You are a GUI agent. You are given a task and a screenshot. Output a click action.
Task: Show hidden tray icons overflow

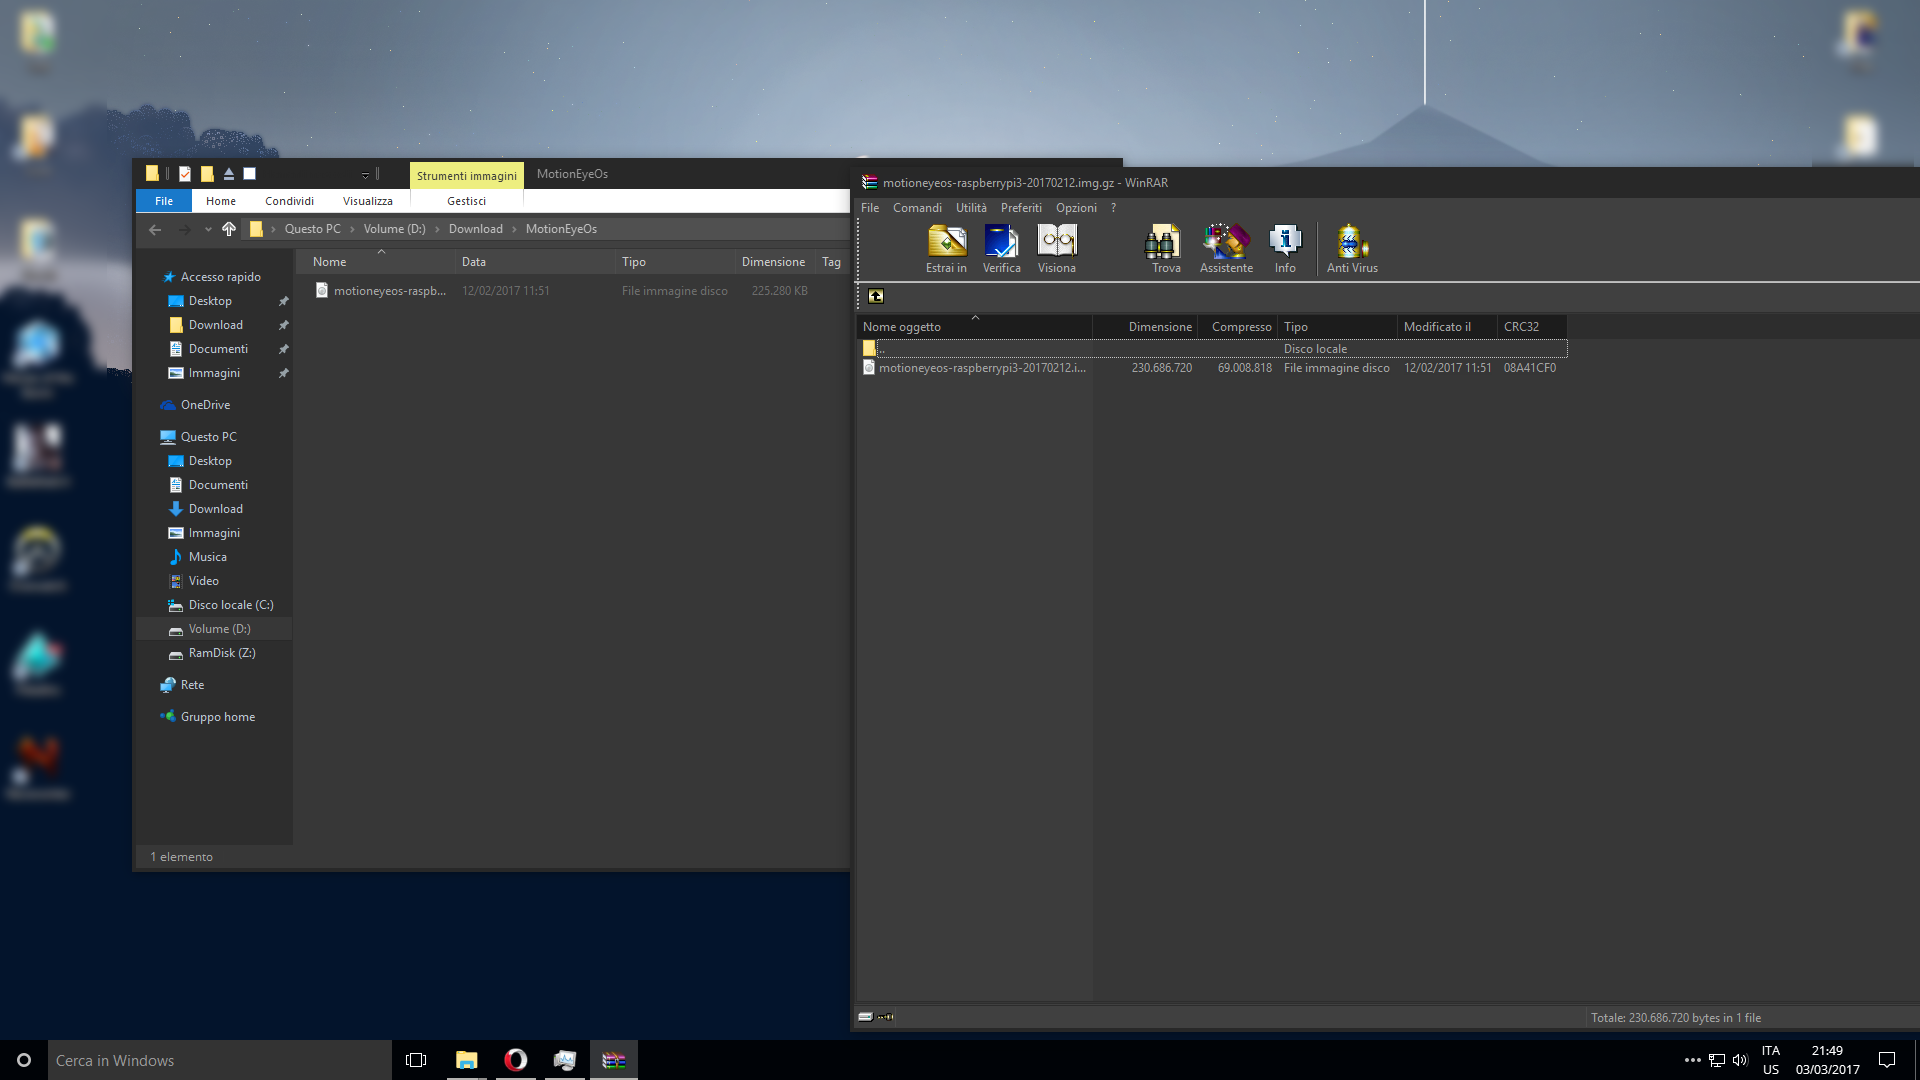pos(1692,1060)
